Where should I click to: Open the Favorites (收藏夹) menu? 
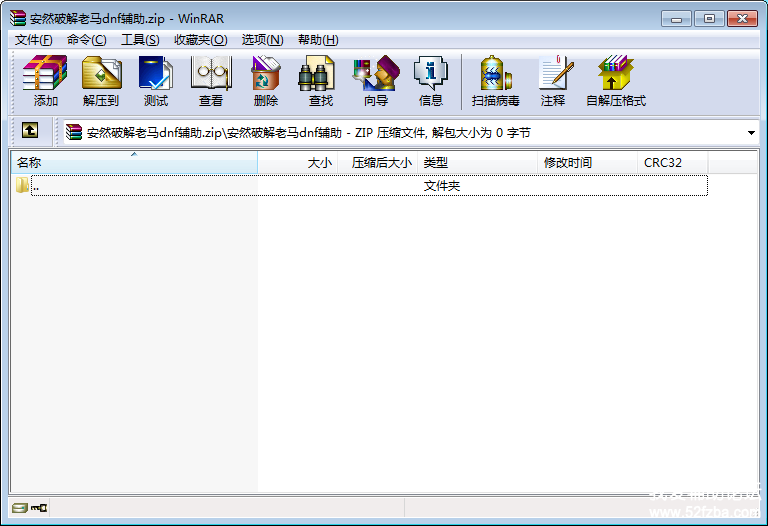tap(201, 40)
